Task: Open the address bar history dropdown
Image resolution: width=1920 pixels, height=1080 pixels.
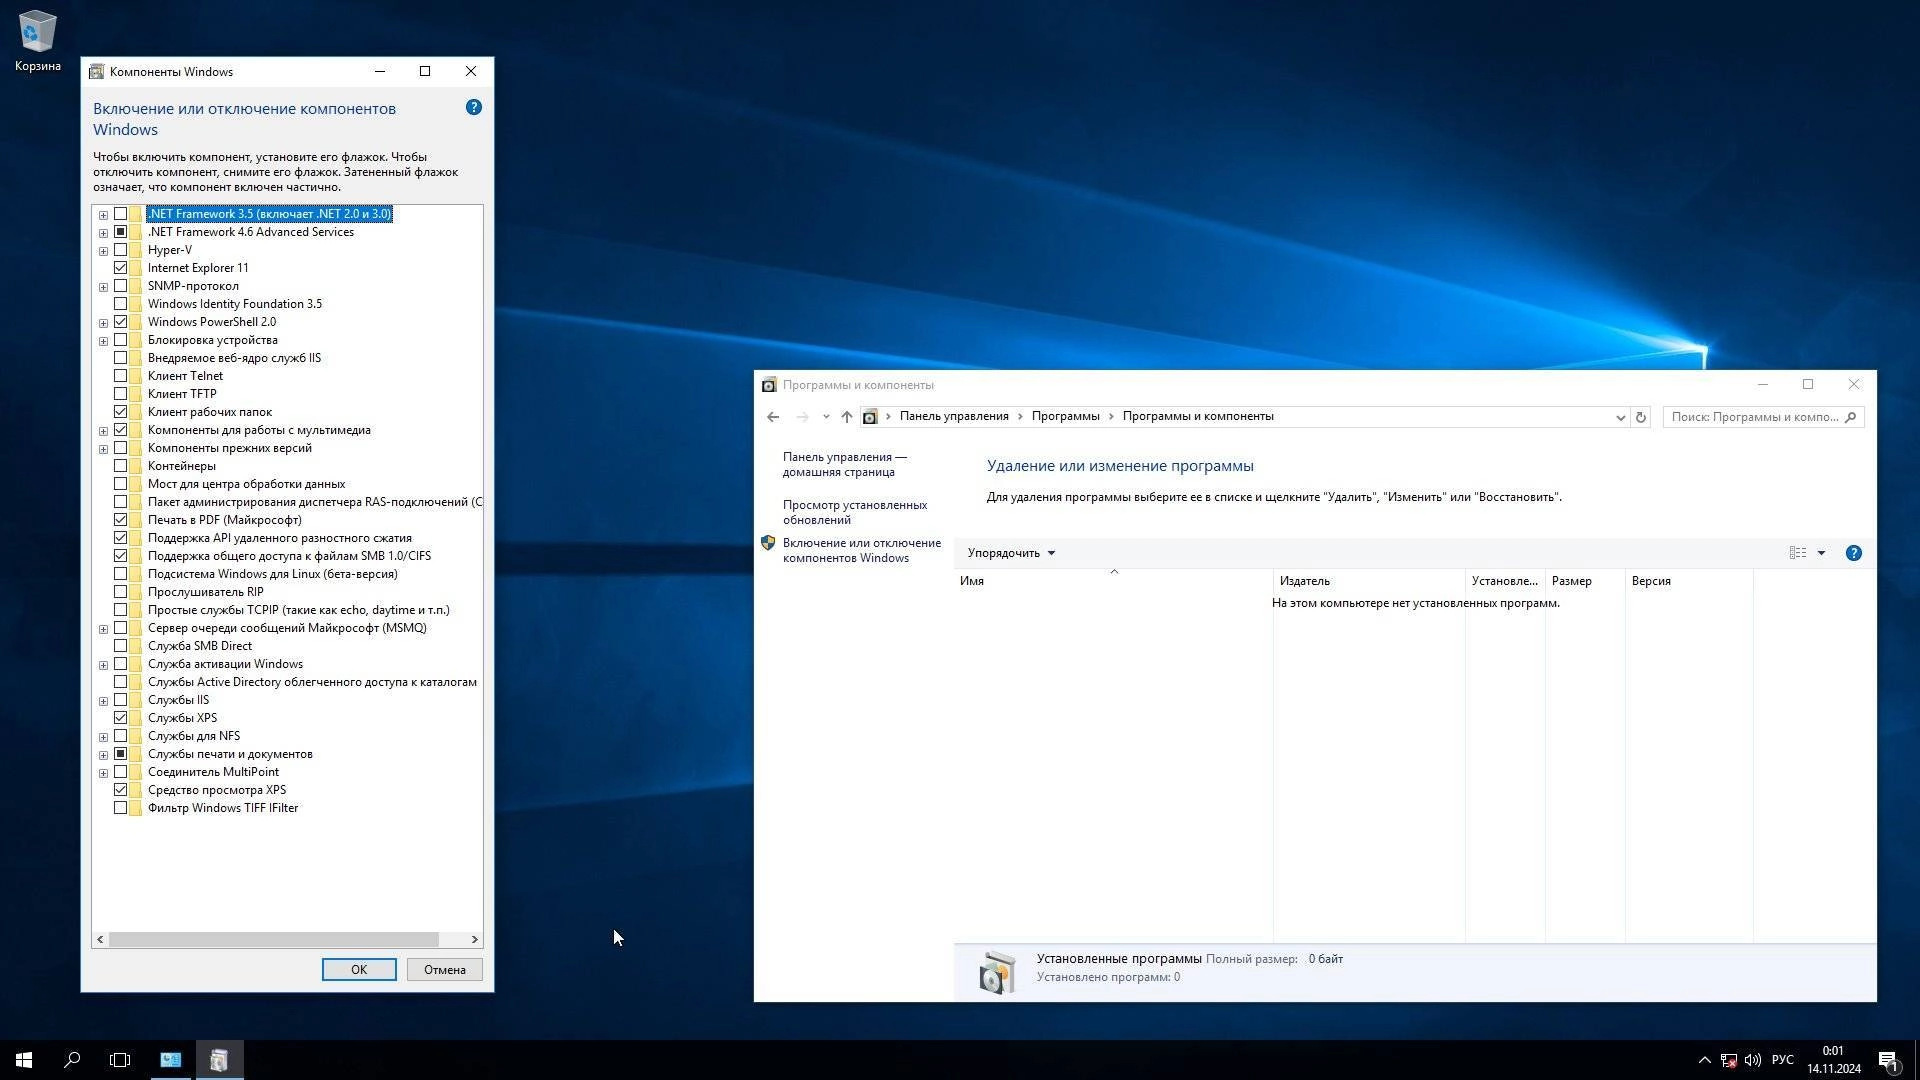Action: pos(1620,417)
